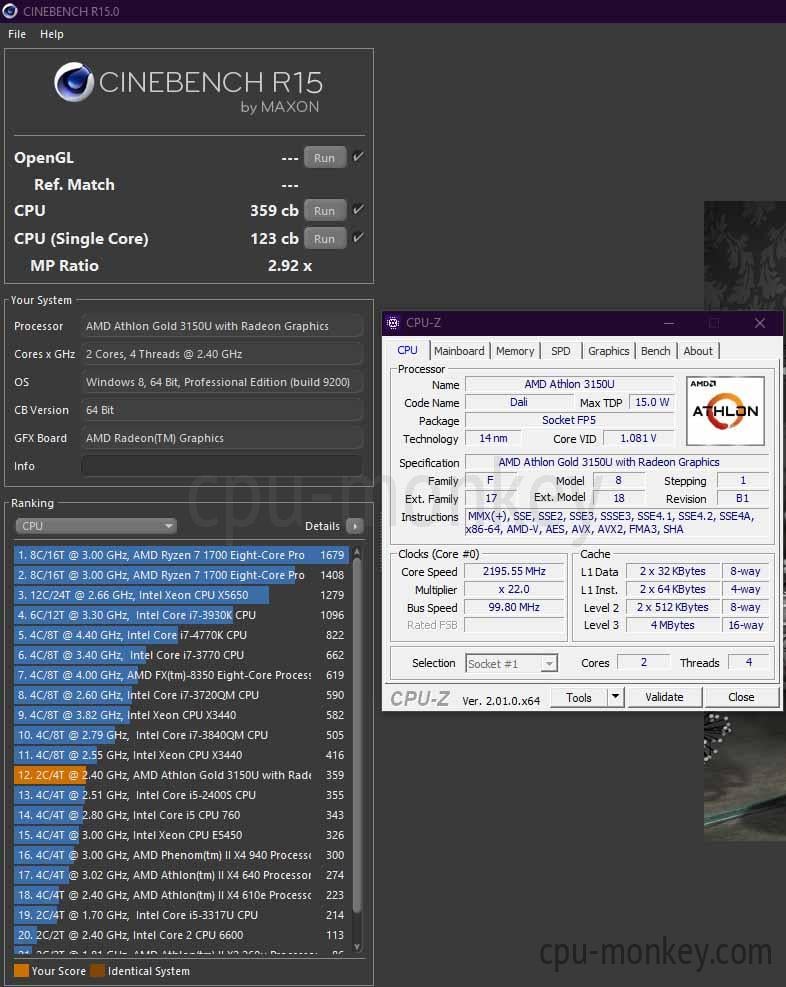Toggle the CPU (Single Core) checkmark
This screenshot has width=786, height=987.
pyautogui.click(x=358, y=237)
